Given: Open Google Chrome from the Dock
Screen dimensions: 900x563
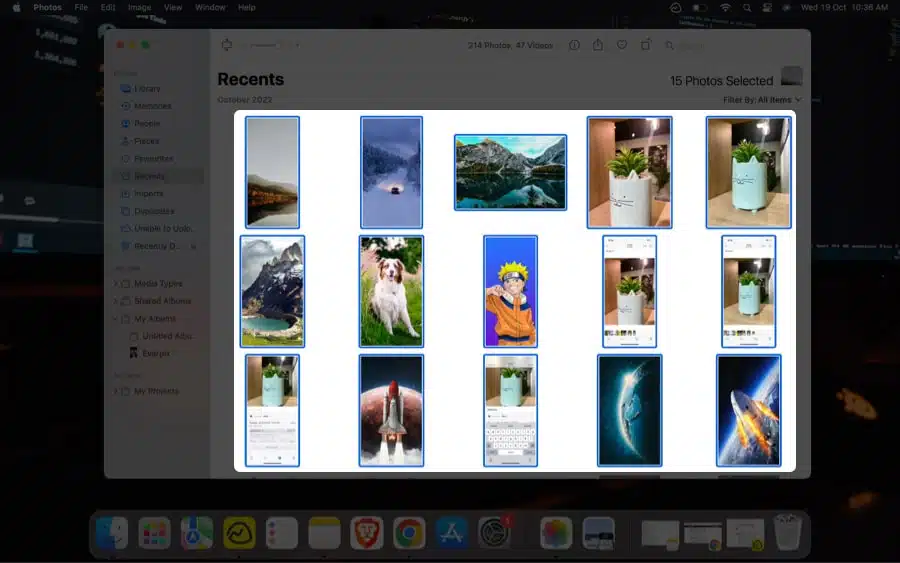Looking at the screenshot, I should pos(409,533).
